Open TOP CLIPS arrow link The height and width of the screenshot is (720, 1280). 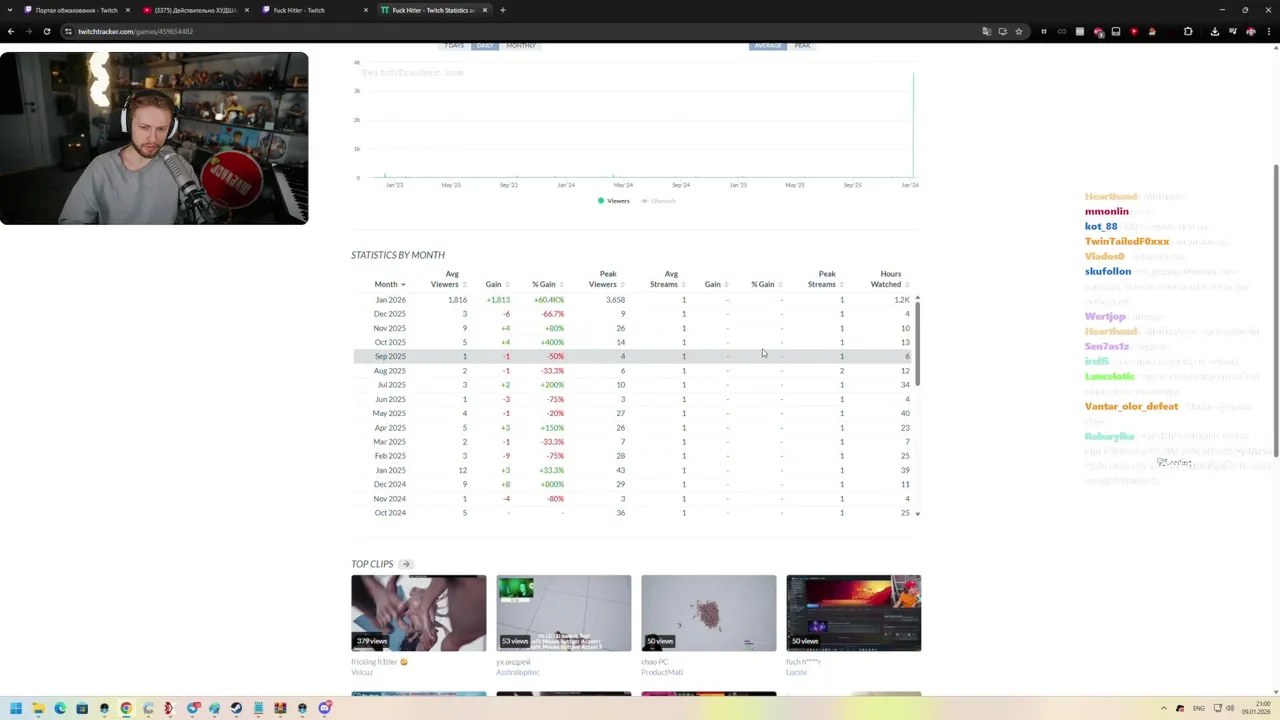click(406, 564)
